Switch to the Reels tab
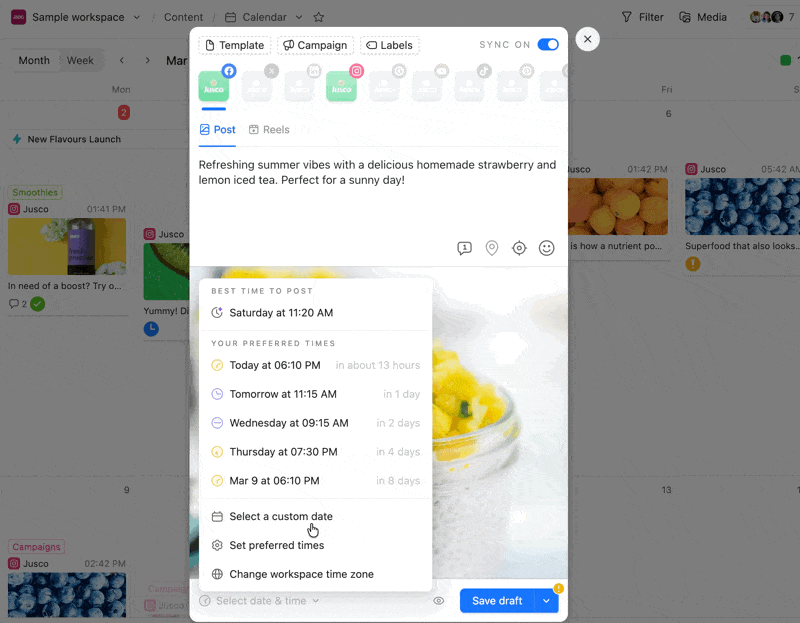 click(x=269, y=130)
